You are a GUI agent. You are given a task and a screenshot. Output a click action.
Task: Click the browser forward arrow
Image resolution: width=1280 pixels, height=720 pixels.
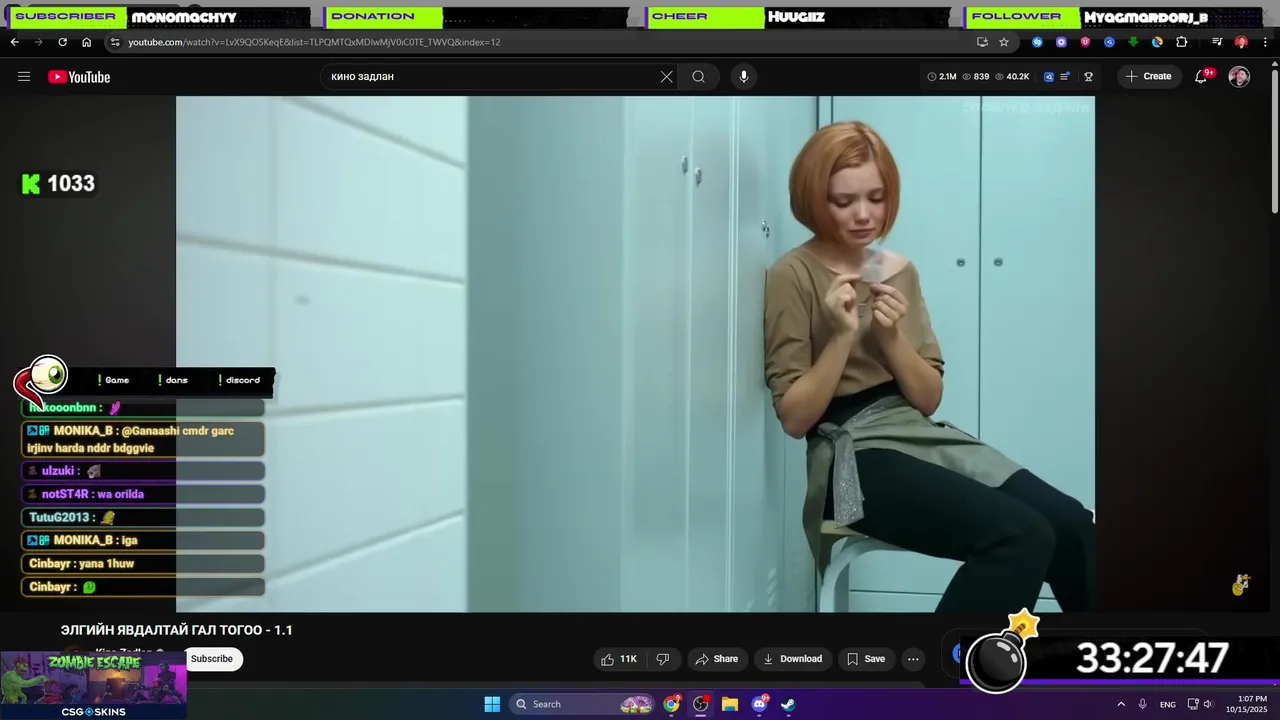(38, 42)
